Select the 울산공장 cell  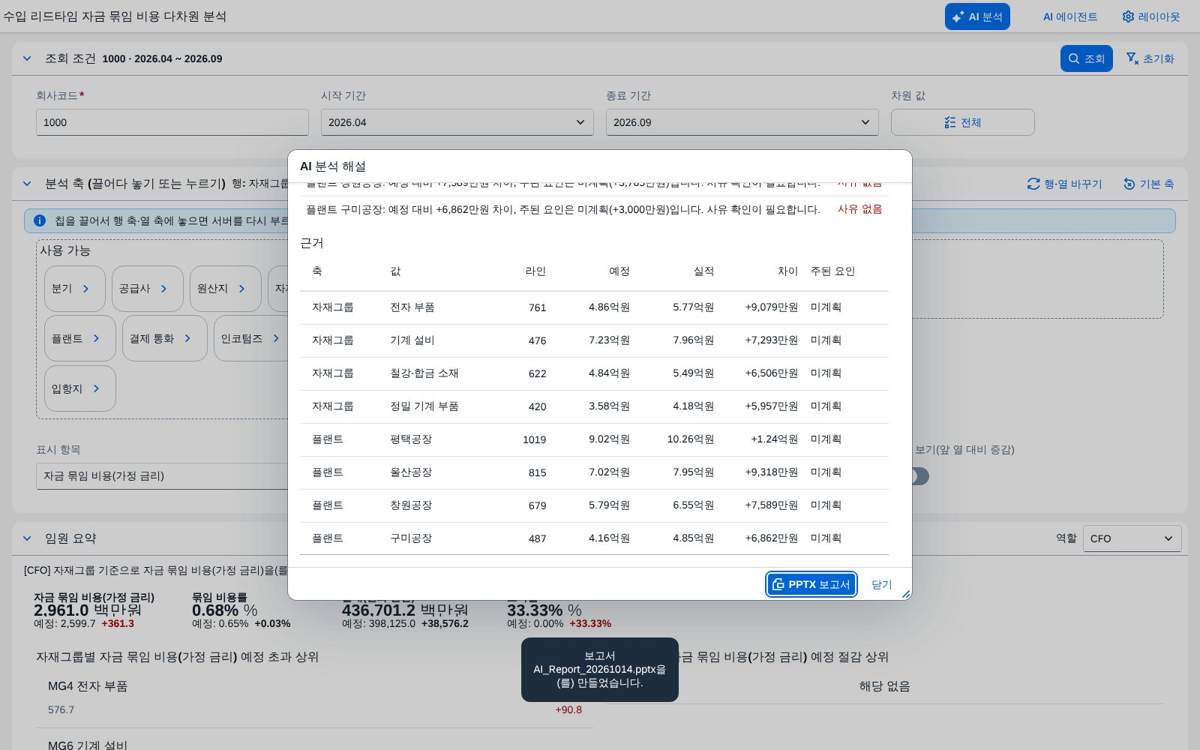411,472
